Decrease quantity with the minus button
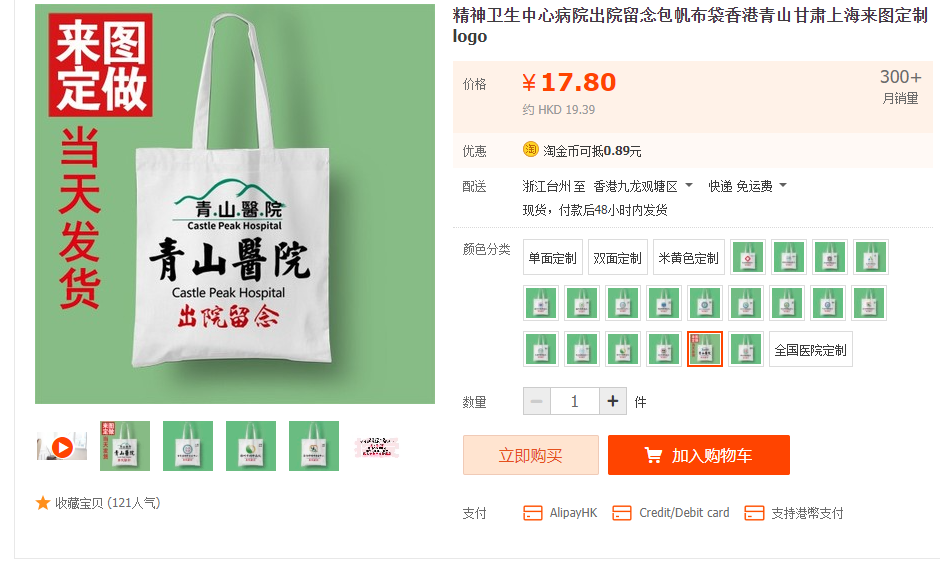 pos(537,401)
